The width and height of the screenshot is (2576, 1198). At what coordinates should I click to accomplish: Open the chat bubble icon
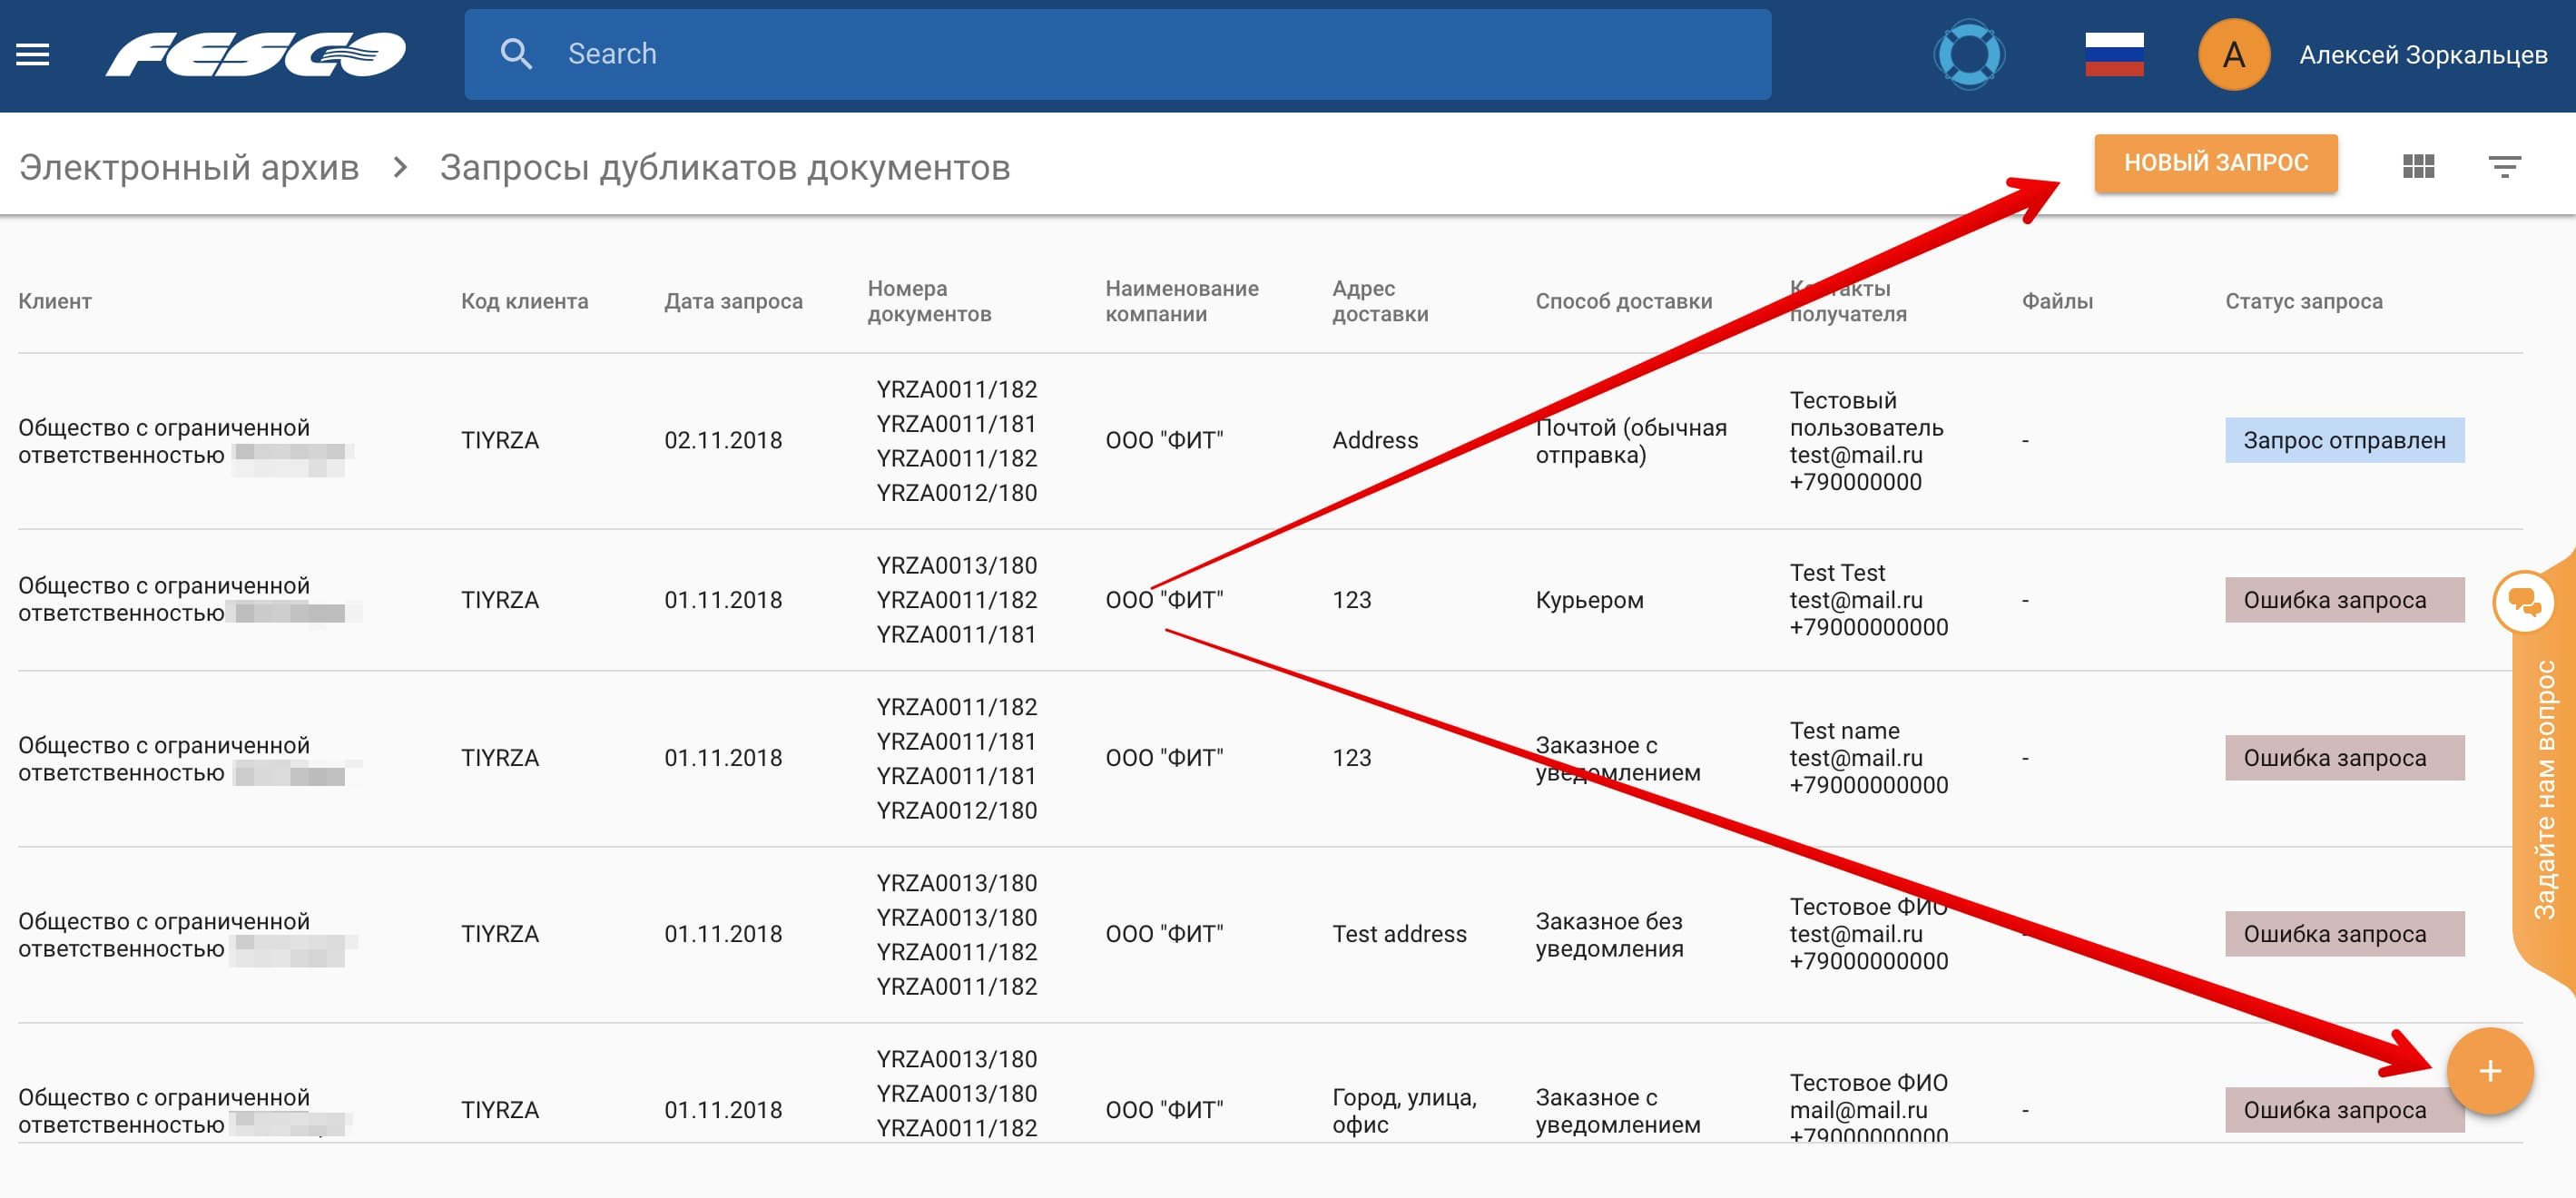tap(2524, 602)
